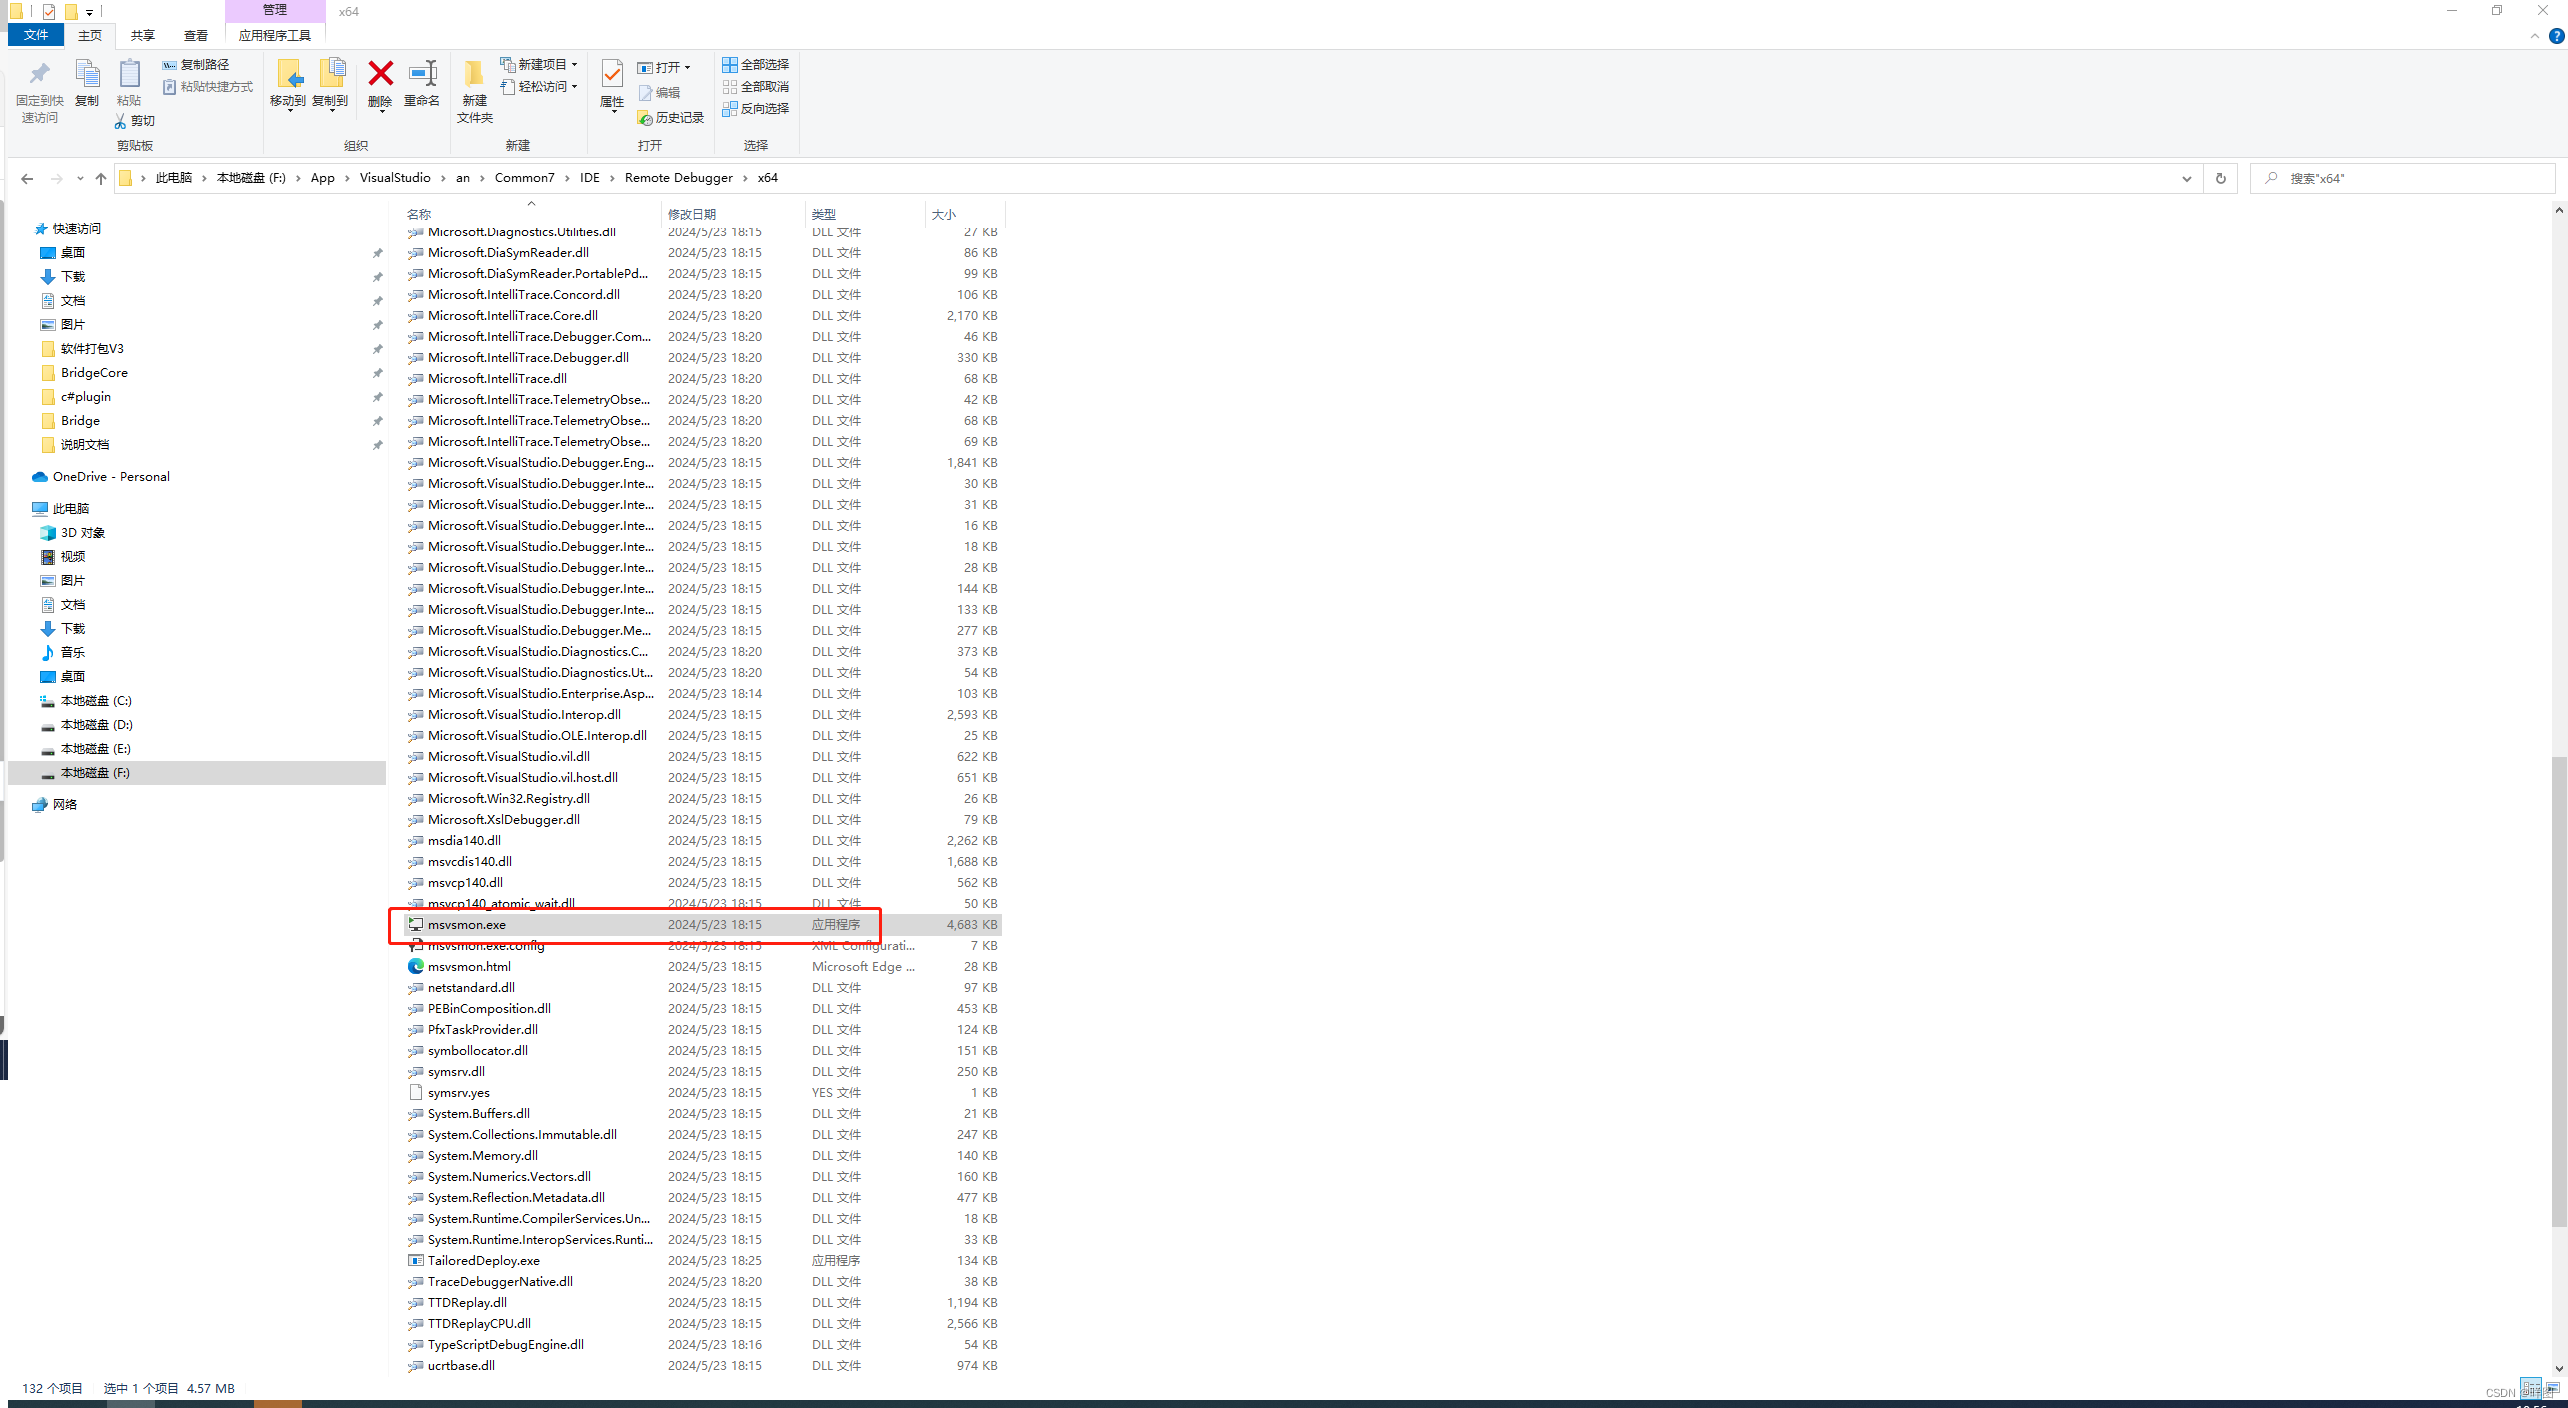The image size is (2568, 1408).
Task: Select Network (网络) in sidebar
Action: [x=65, y=804]
